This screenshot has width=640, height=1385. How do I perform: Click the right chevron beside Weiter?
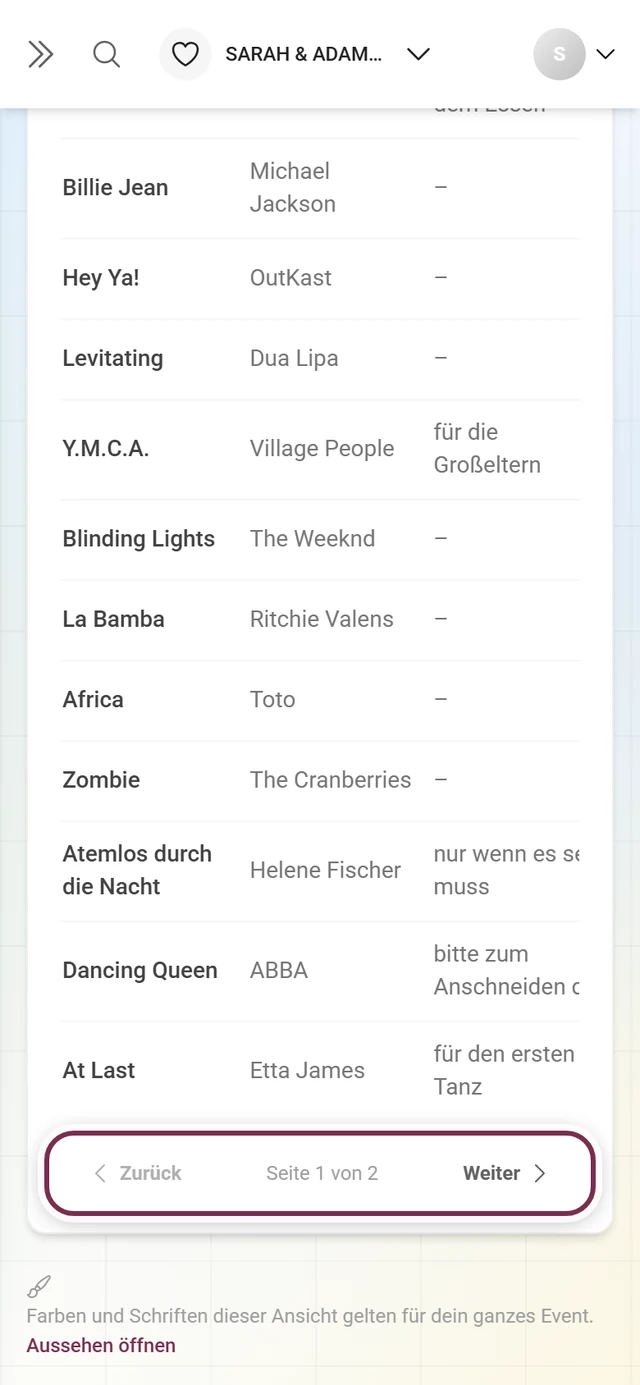540,1173
